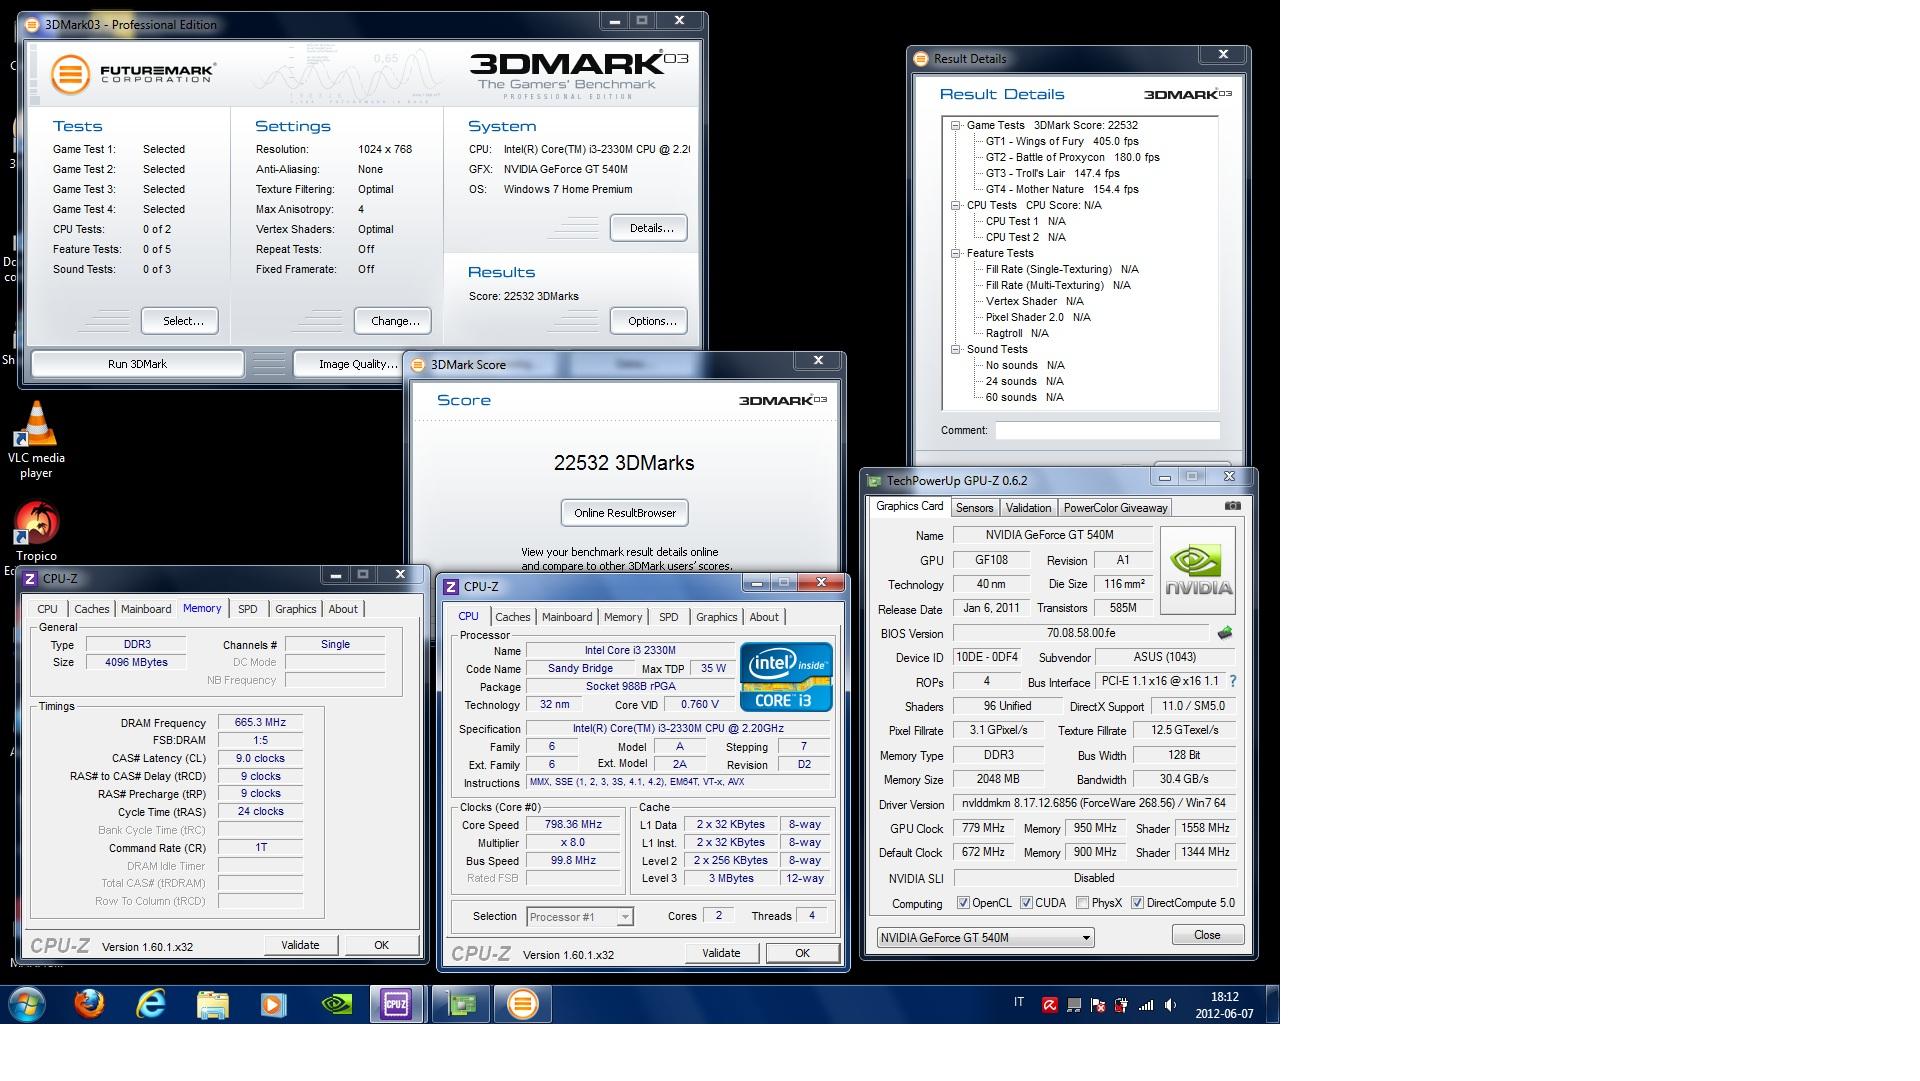
Task: Open Caches tab in CPU-Z CPU window
Action: [x=512, y=617]
